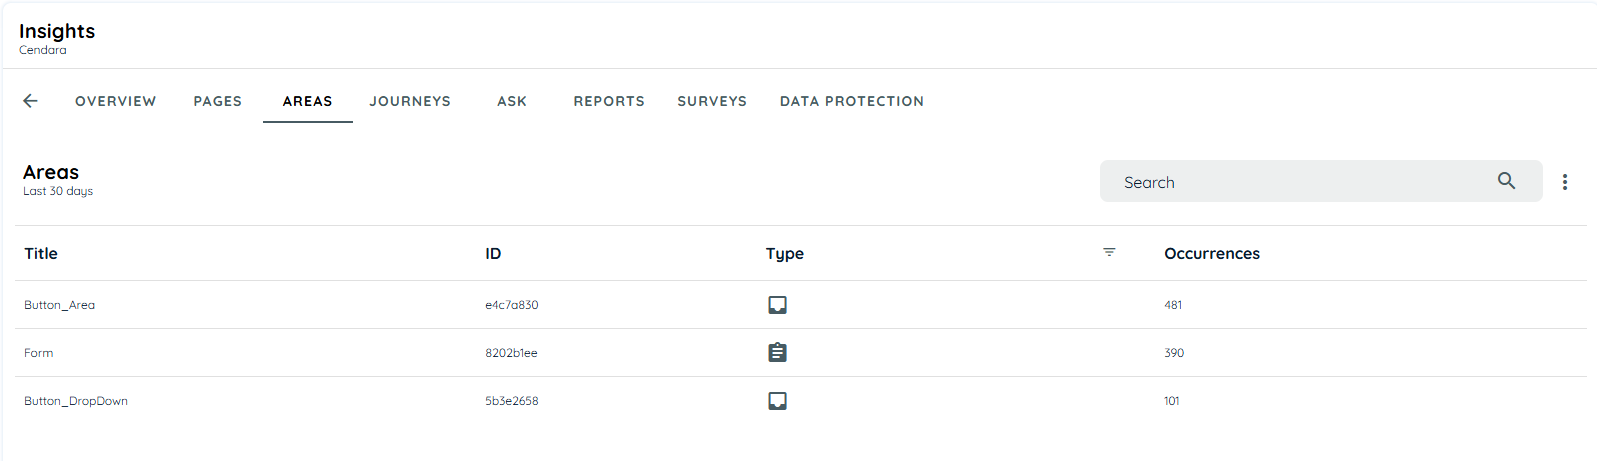Open the three-dot more options menu
The height and width of the screenshot is (461, 1597).
(x=1565, y=182)
